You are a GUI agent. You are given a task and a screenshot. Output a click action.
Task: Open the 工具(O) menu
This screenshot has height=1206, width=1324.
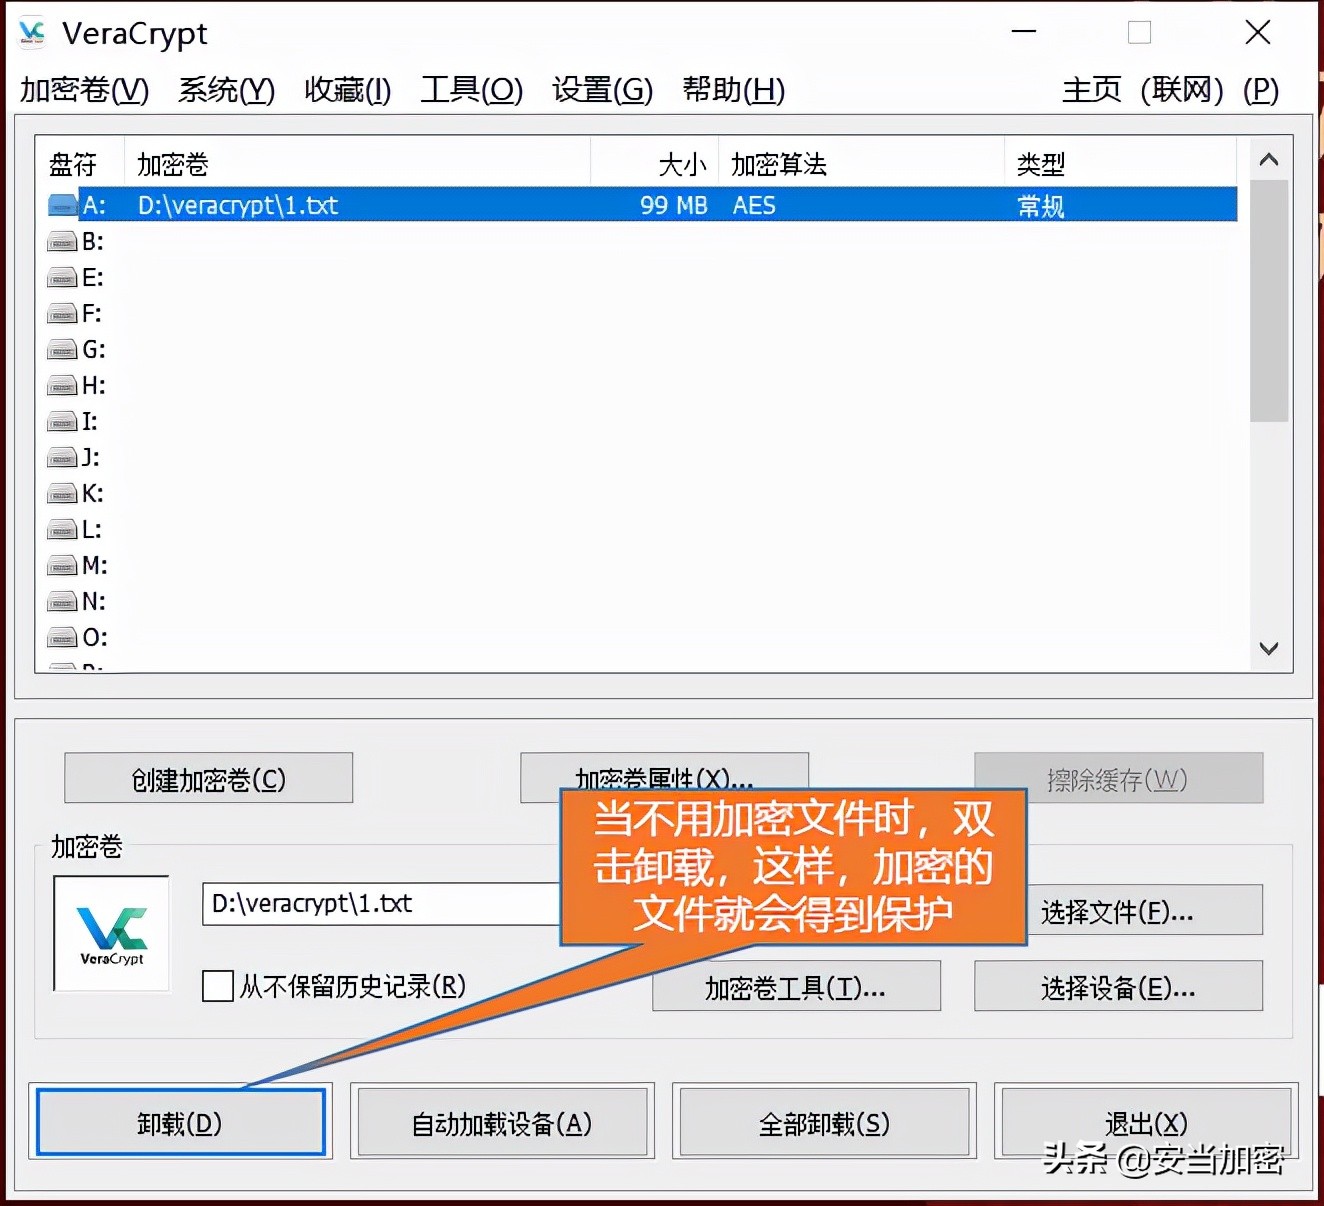[x=469, y=90]
